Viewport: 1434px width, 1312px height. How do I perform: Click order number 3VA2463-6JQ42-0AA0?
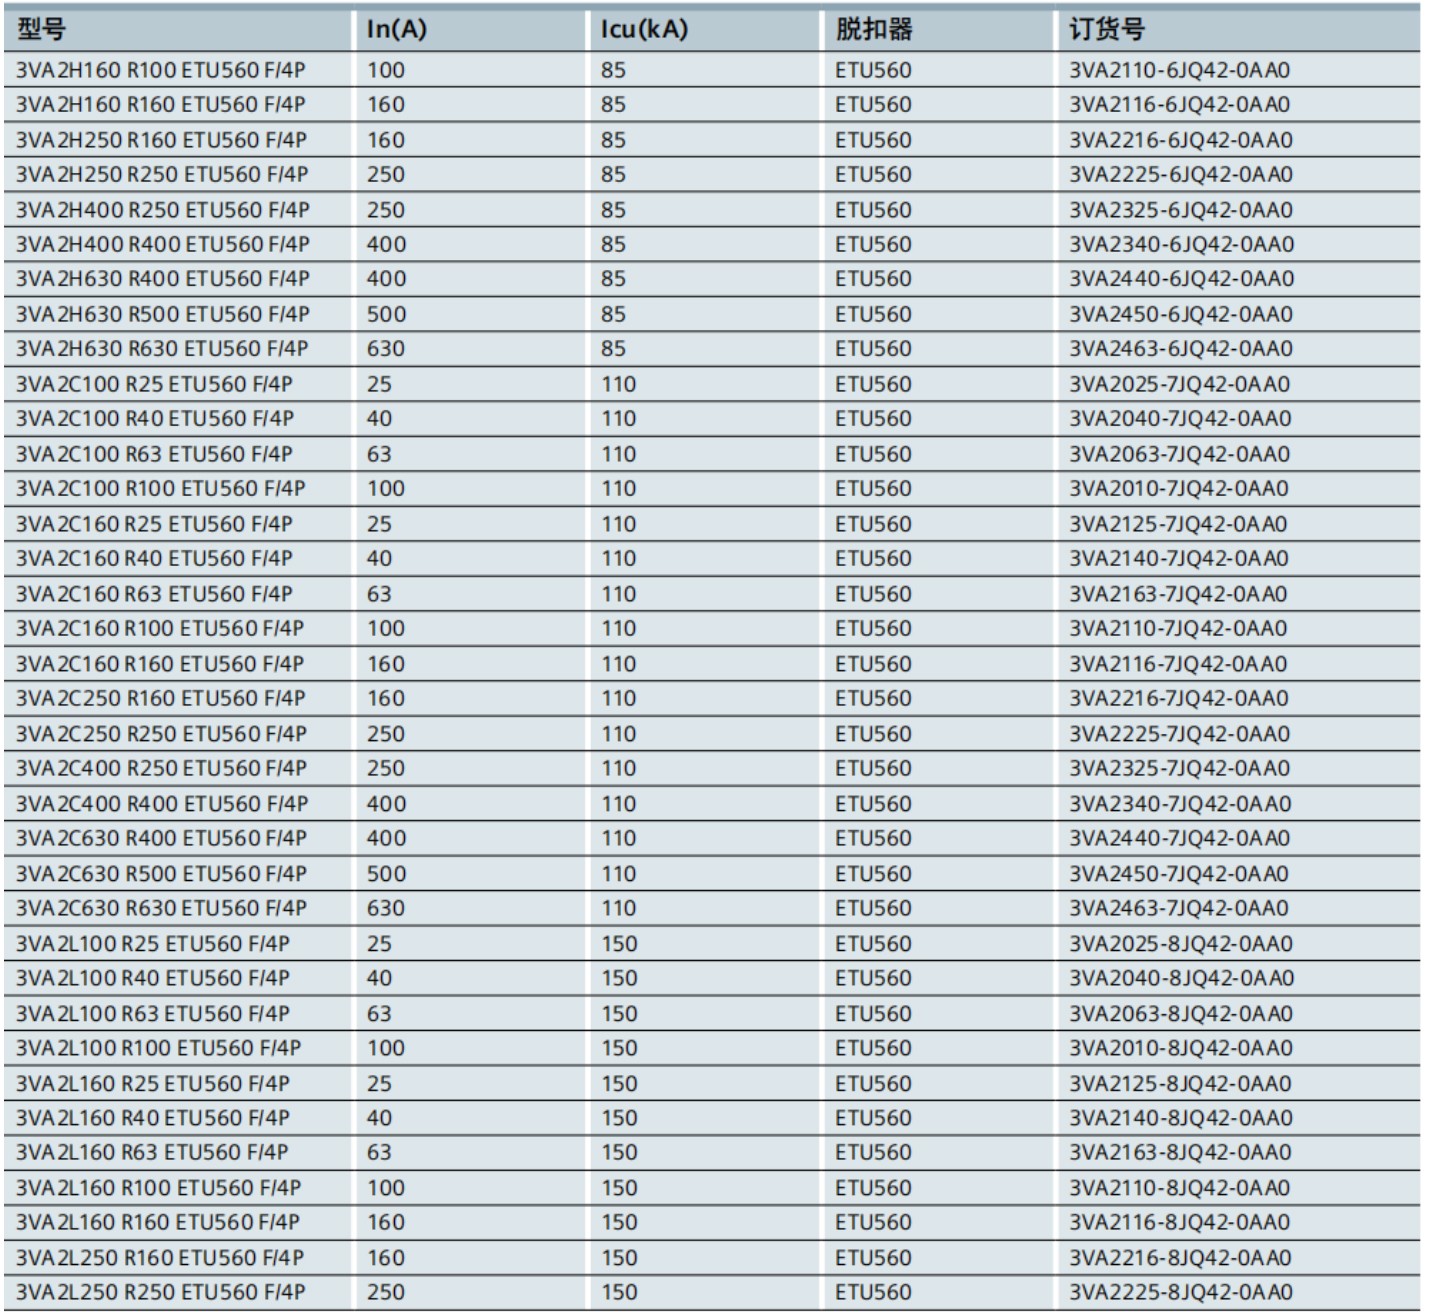[1181, 348]
